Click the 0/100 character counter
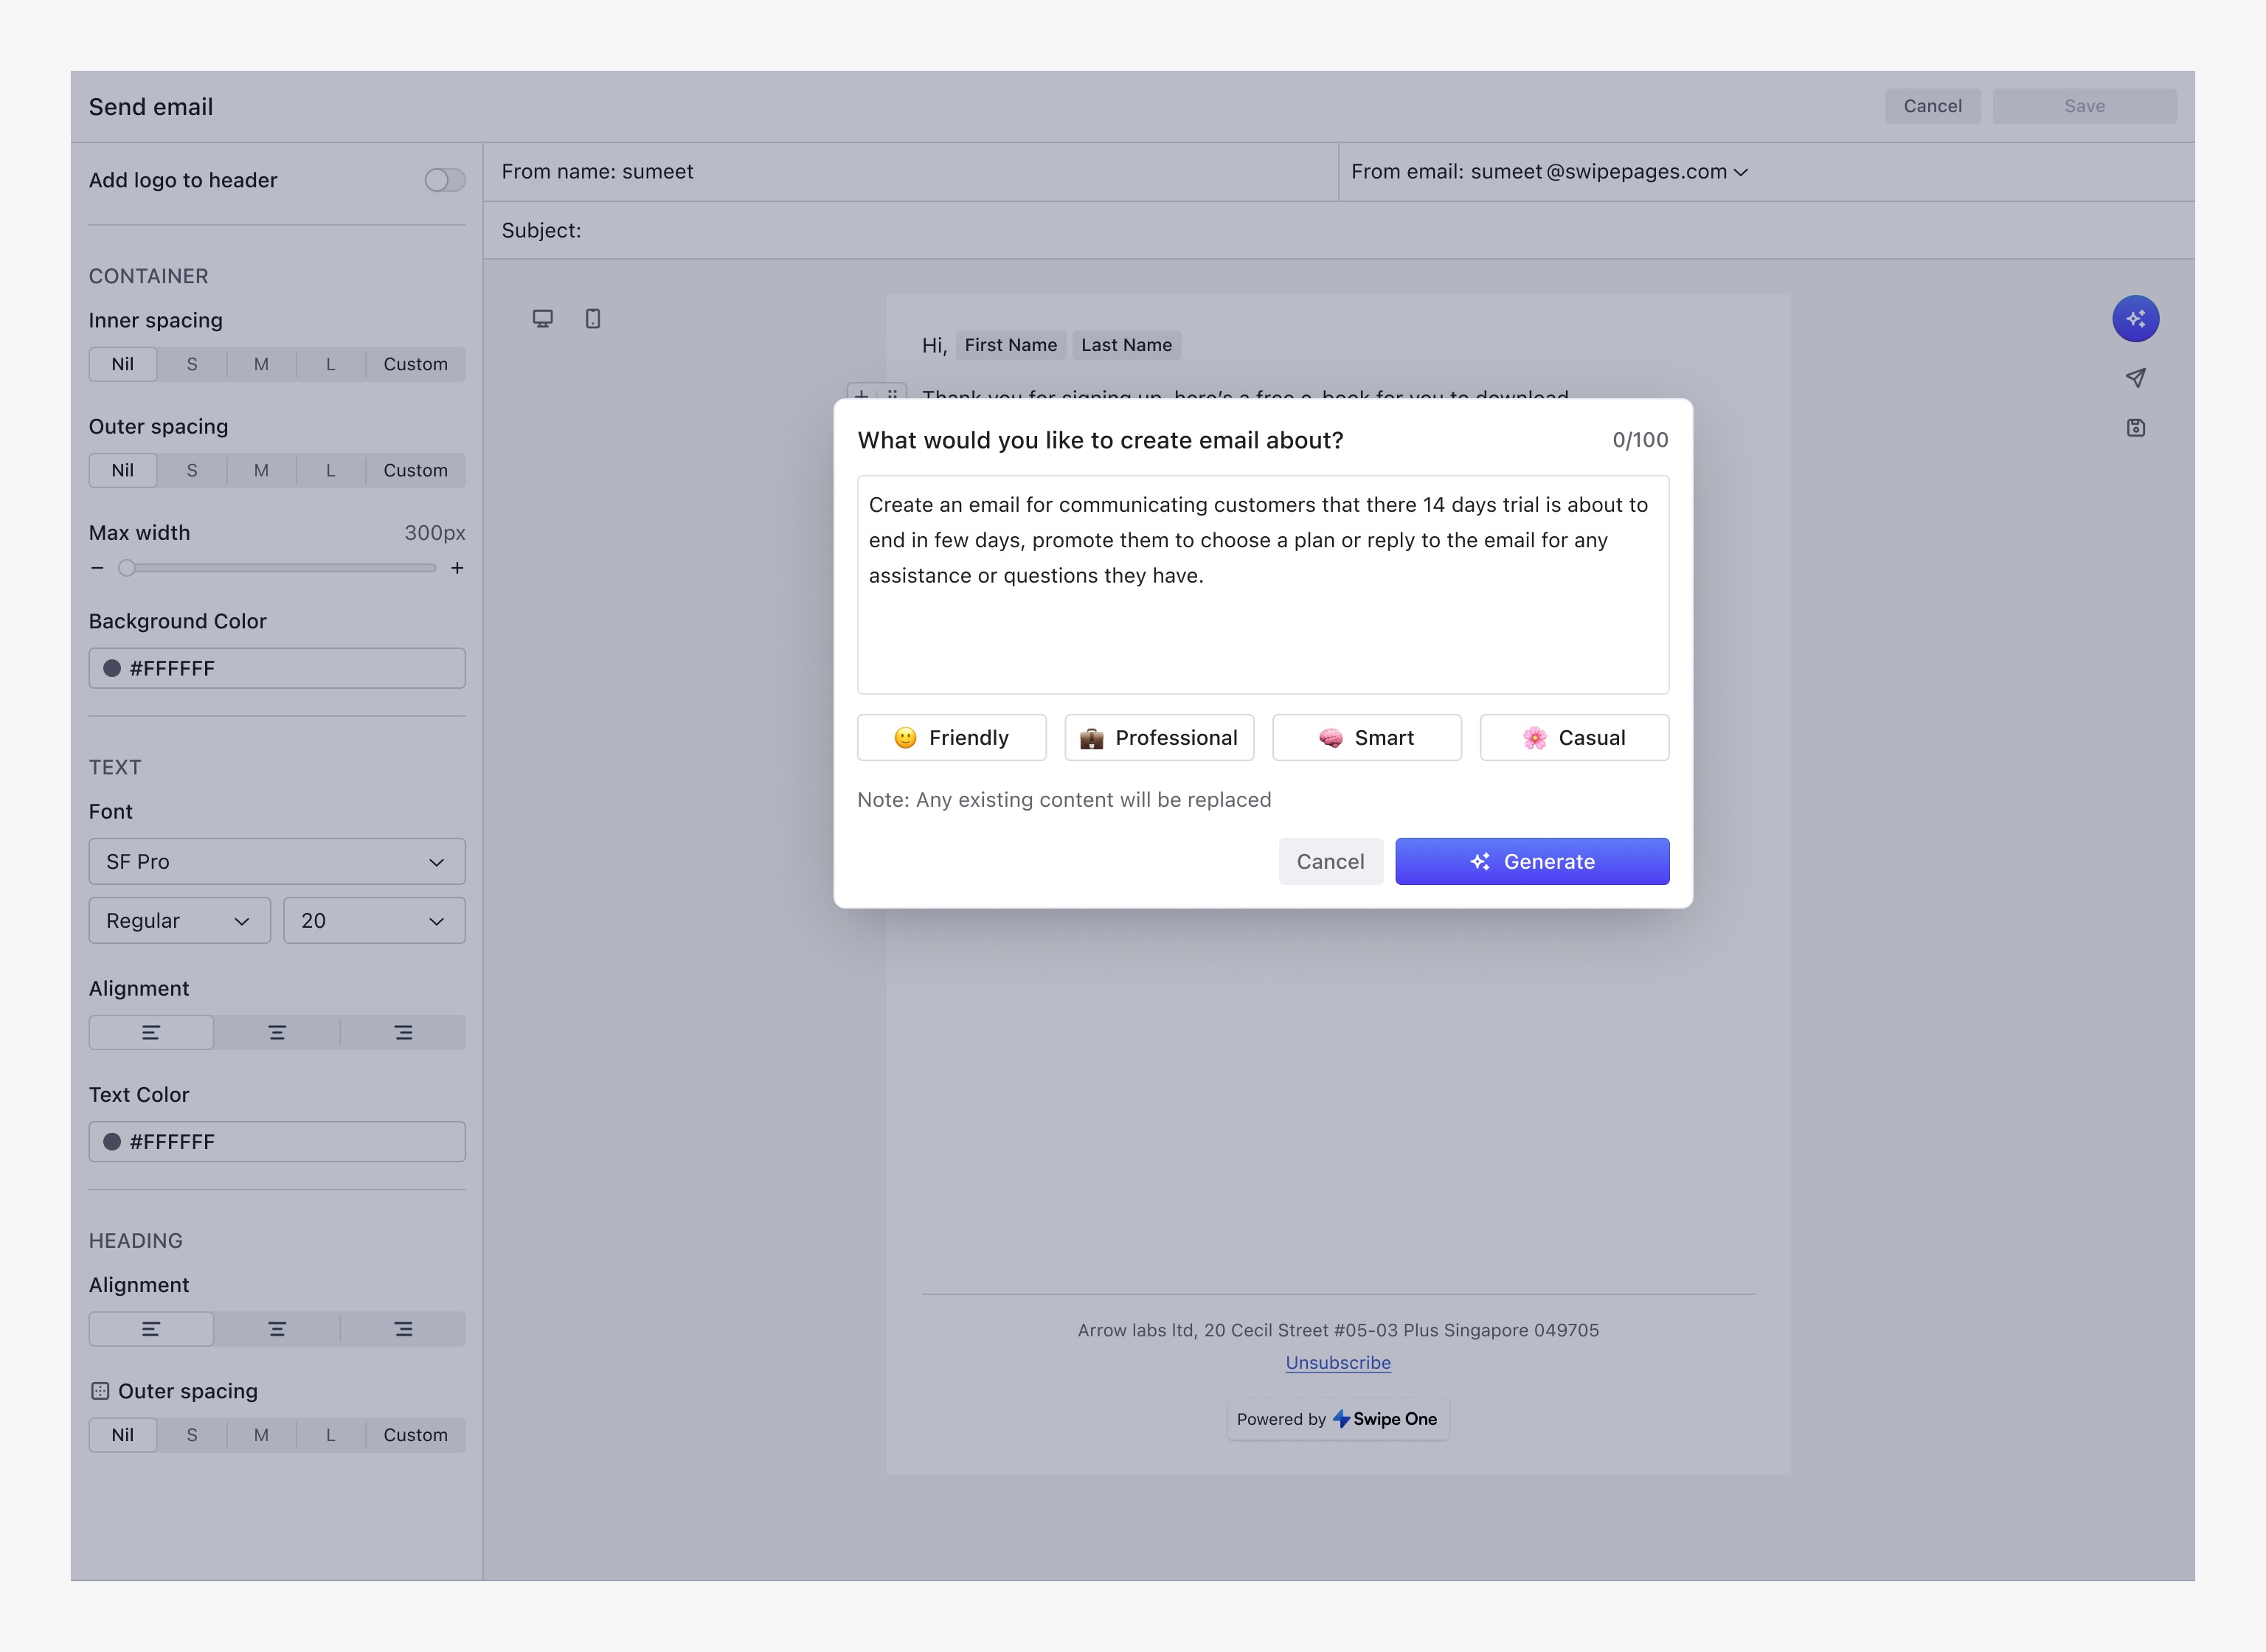Screen dimensions: 2266x1652 (1640, 440)
